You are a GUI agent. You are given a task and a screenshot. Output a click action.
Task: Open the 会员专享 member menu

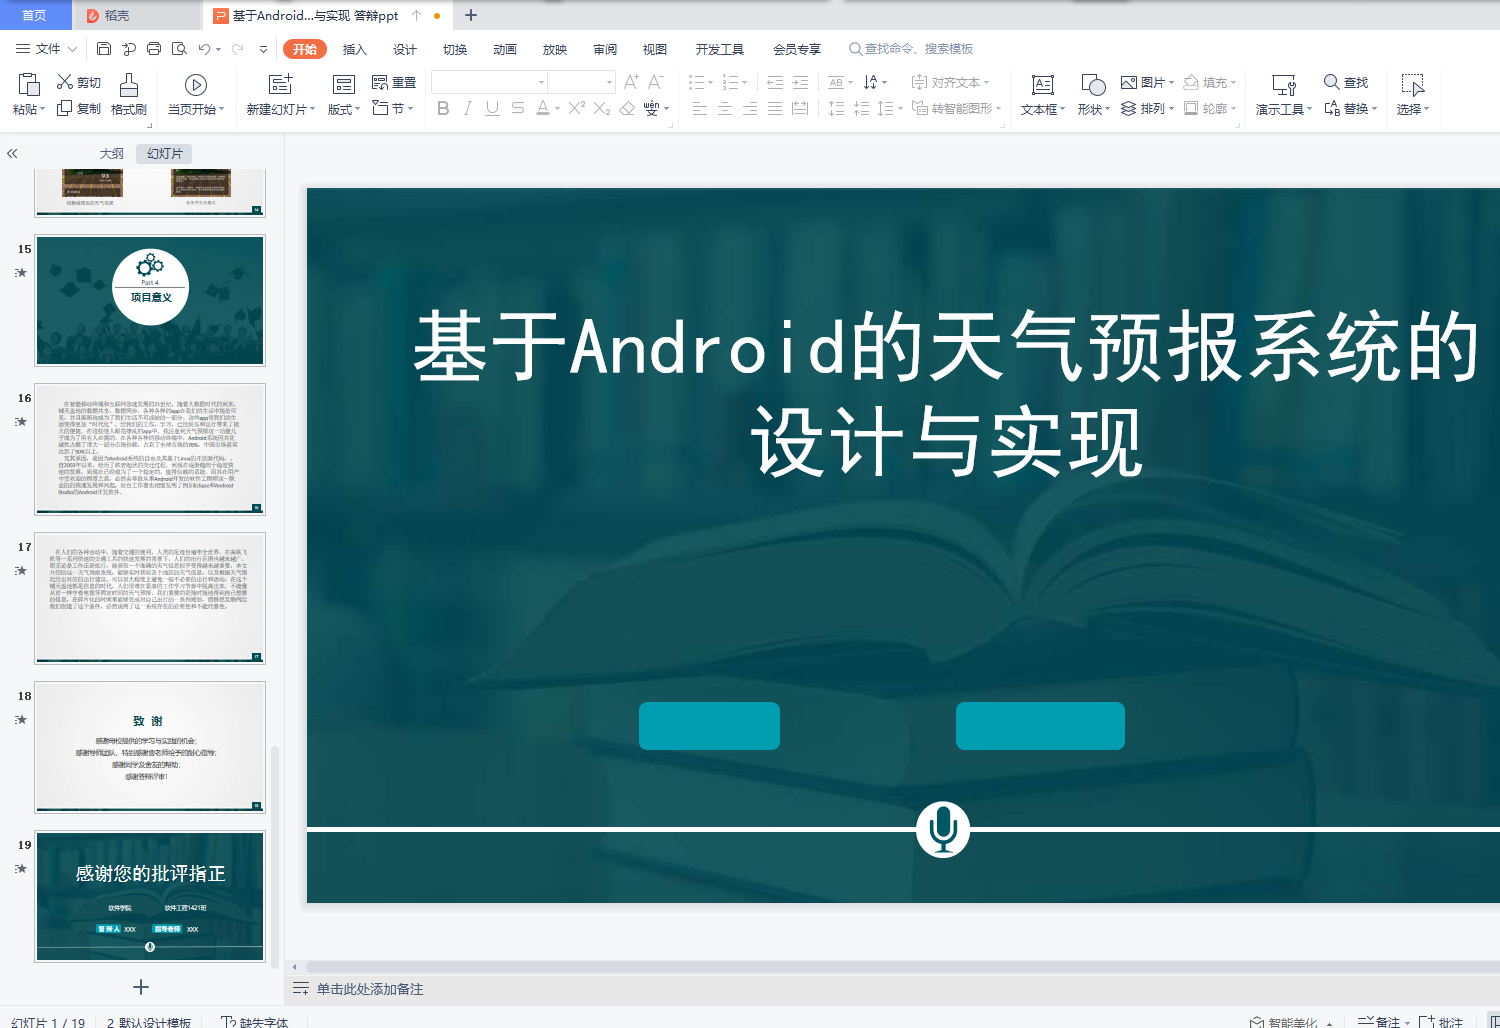point(797,49)
